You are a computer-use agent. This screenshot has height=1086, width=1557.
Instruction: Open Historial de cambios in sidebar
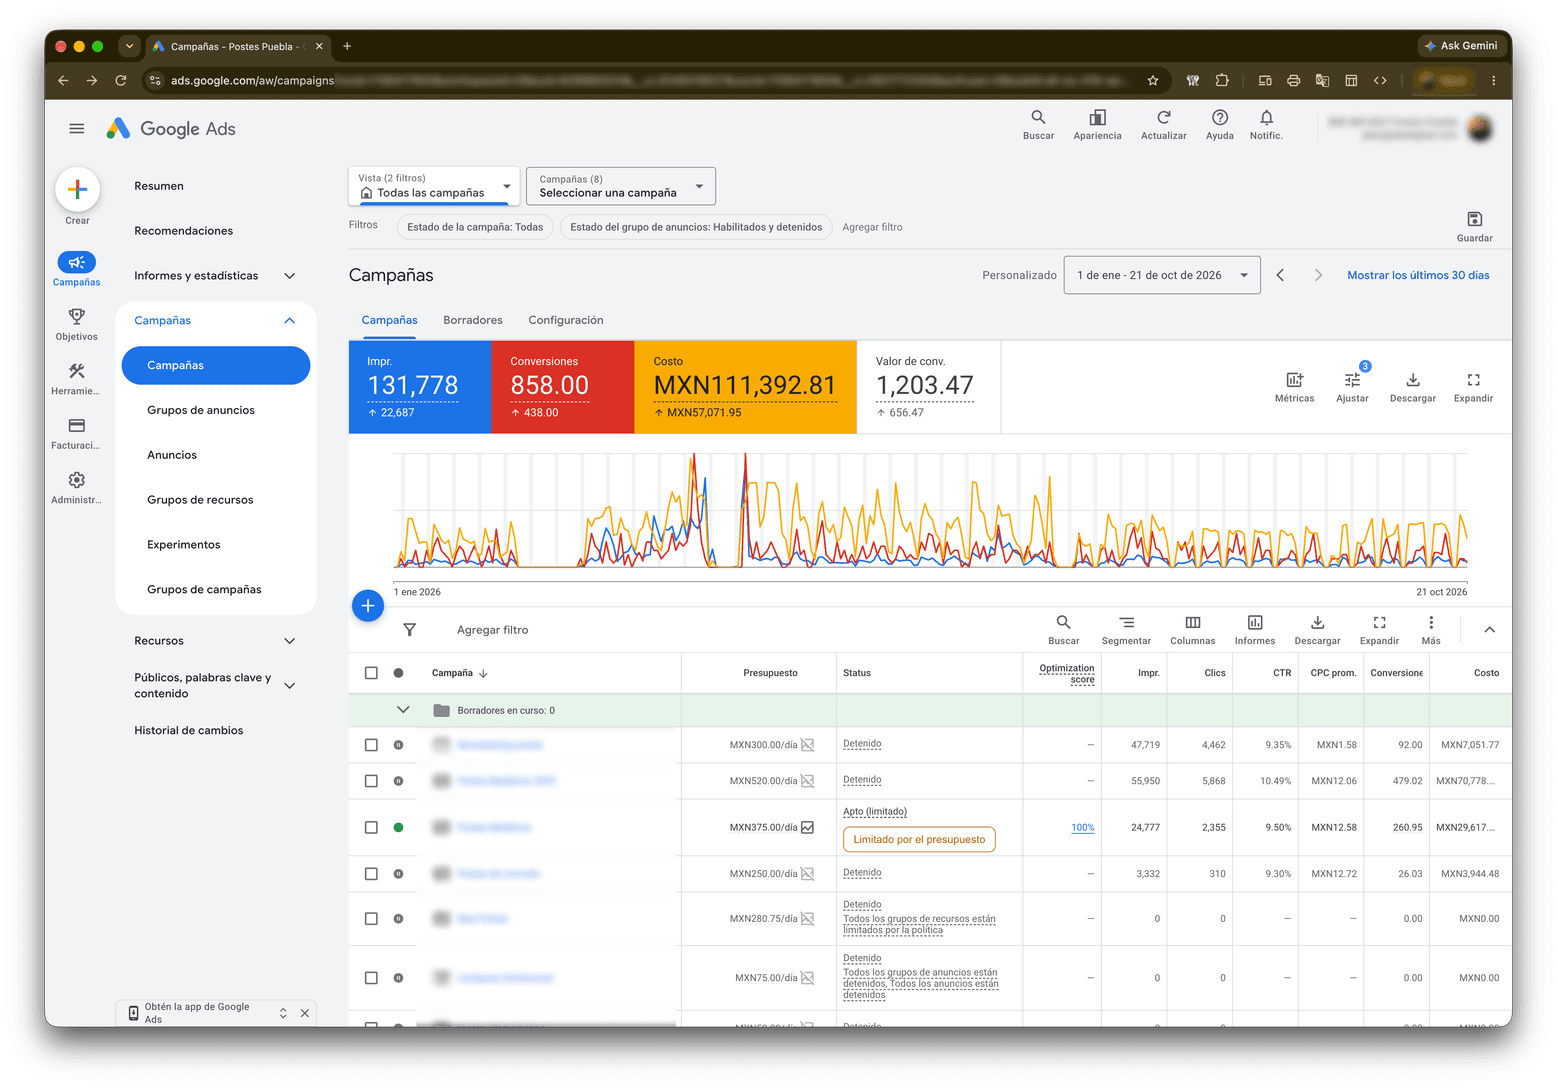[x=189, y=731]
